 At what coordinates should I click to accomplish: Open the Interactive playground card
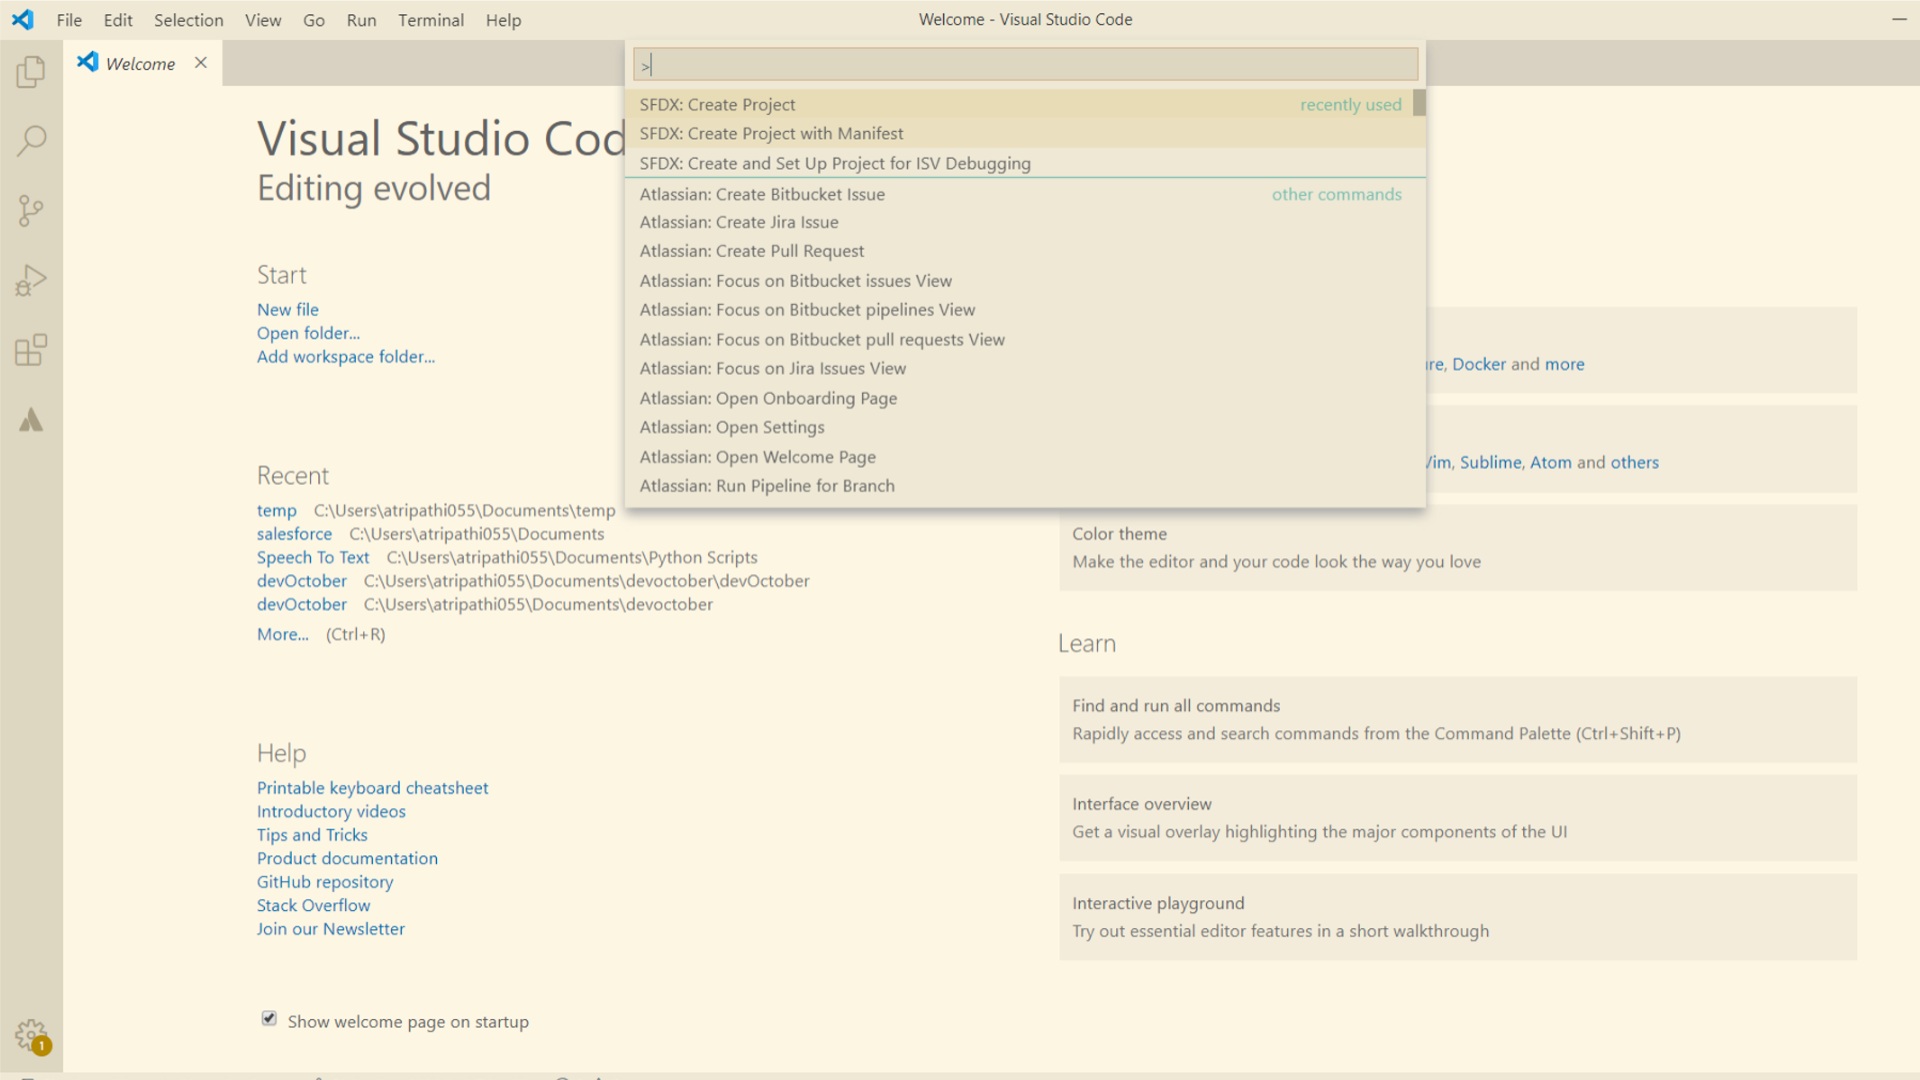point(1458,917)
